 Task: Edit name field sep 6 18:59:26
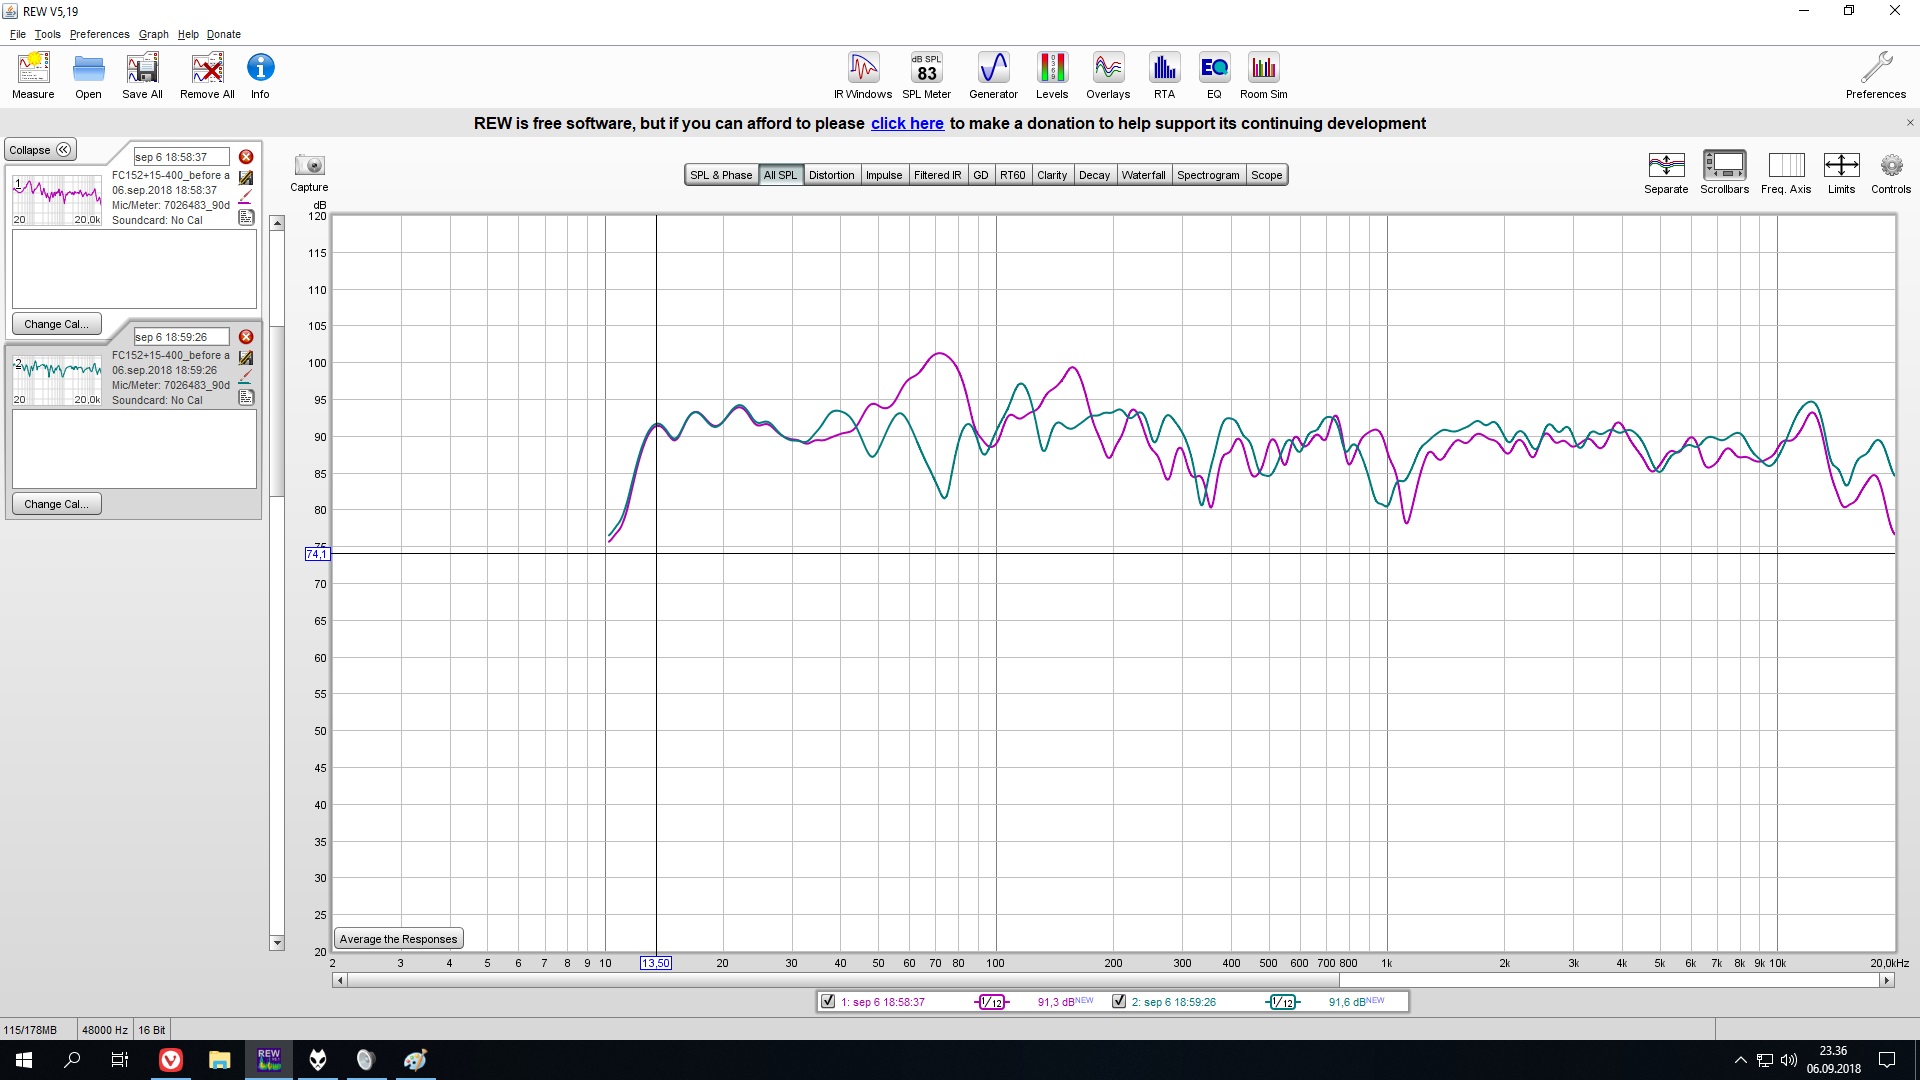181,337
